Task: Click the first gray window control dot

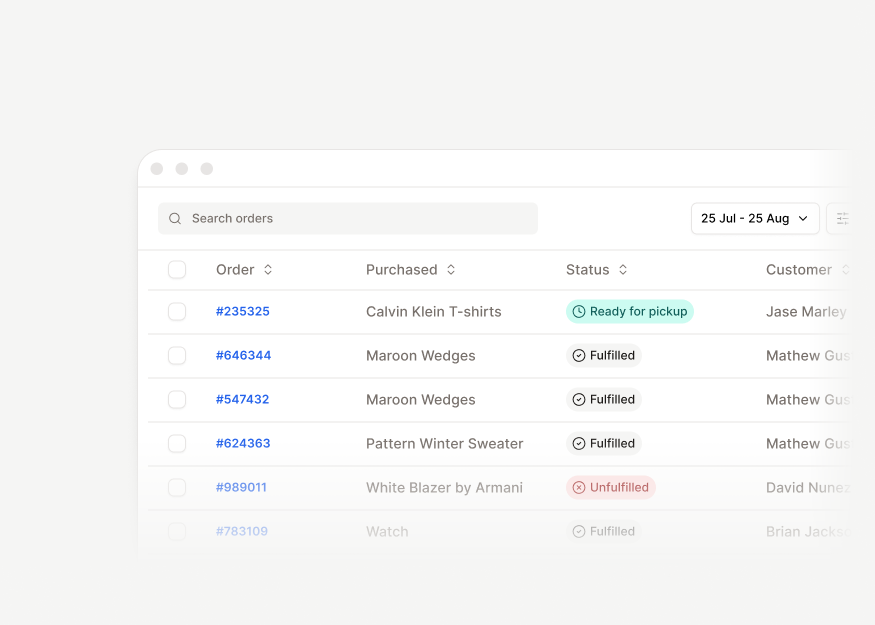Action: (157, 169)
